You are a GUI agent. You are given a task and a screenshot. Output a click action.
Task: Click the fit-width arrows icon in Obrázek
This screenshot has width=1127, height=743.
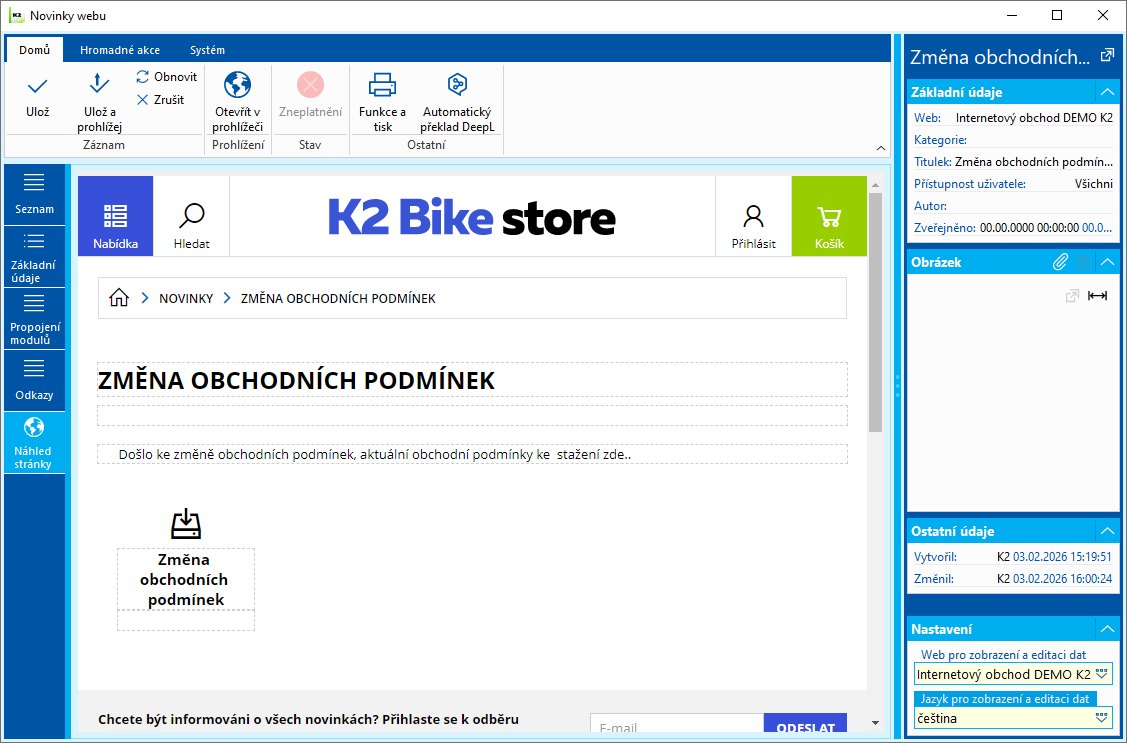click(1098, 295)
